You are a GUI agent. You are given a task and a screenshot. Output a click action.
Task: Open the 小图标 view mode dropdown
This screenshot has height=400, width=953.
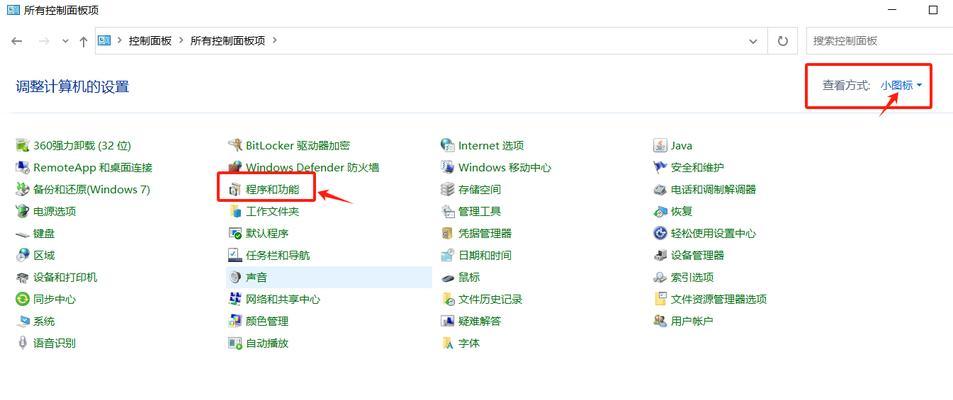[x=901, y=86]
